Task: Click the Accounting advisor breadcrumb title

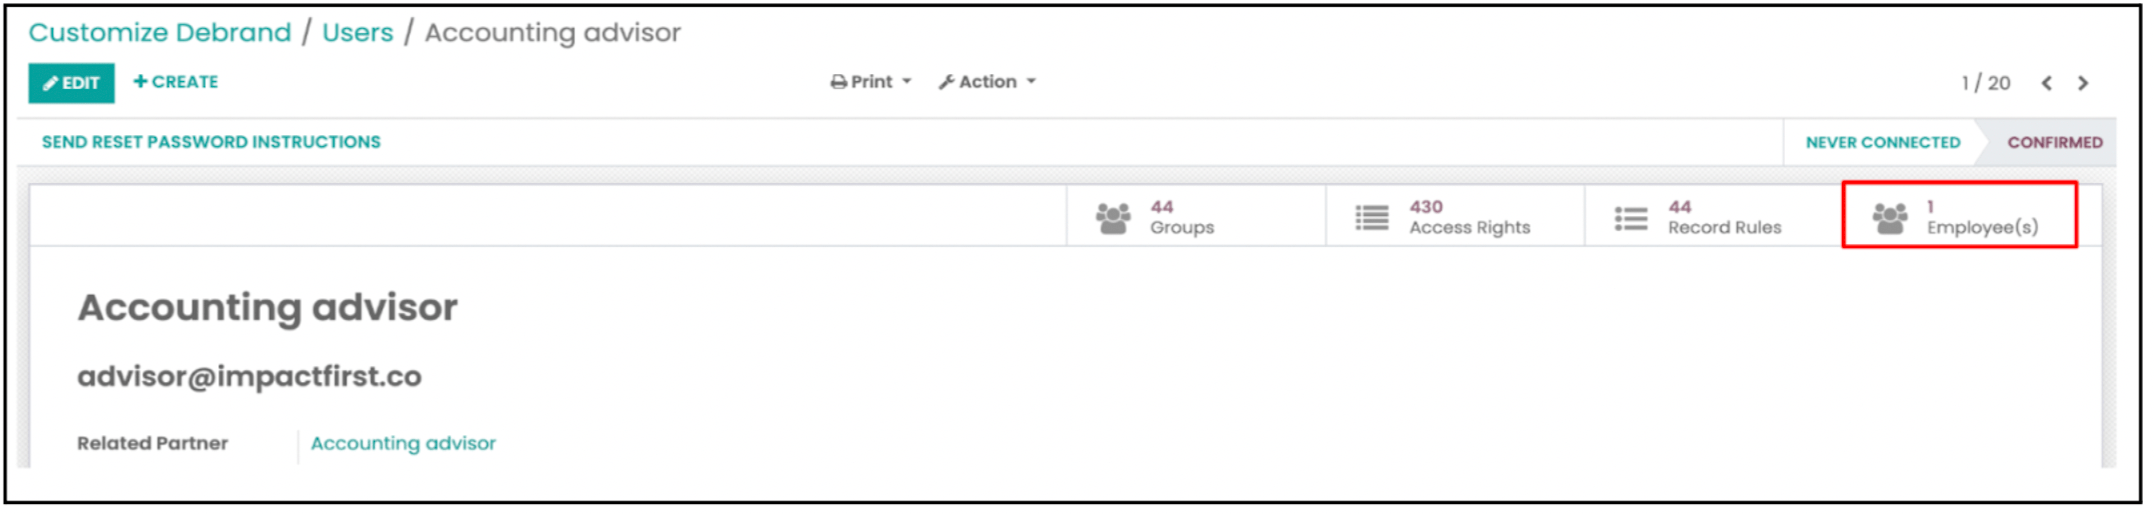Action: pos(553,33)
